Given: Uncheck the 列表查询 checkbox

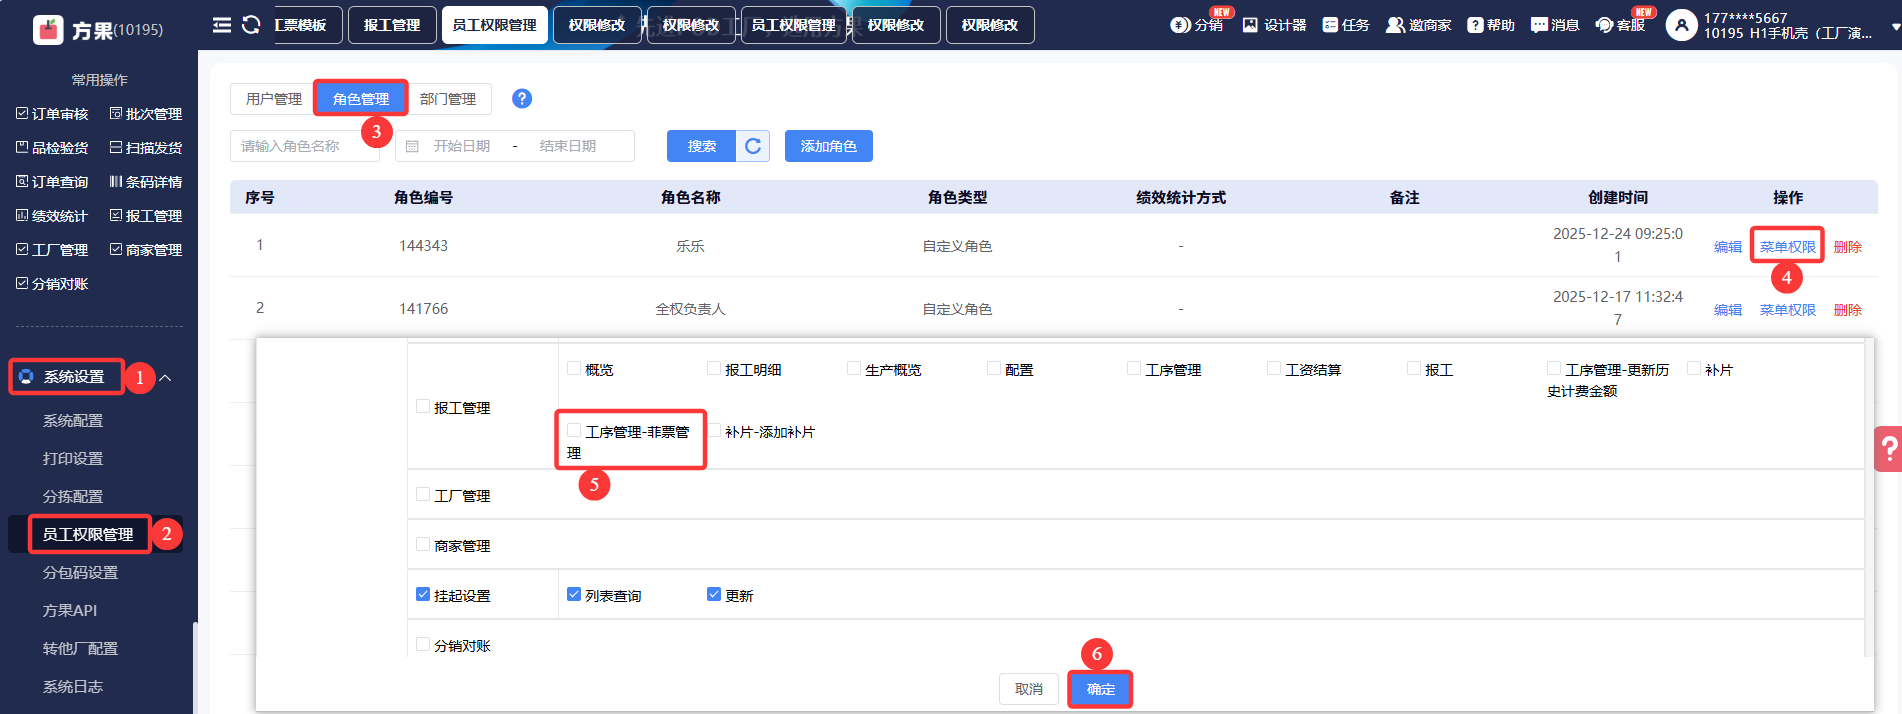Looking at the screenshot, I should (x=574, y=594).
